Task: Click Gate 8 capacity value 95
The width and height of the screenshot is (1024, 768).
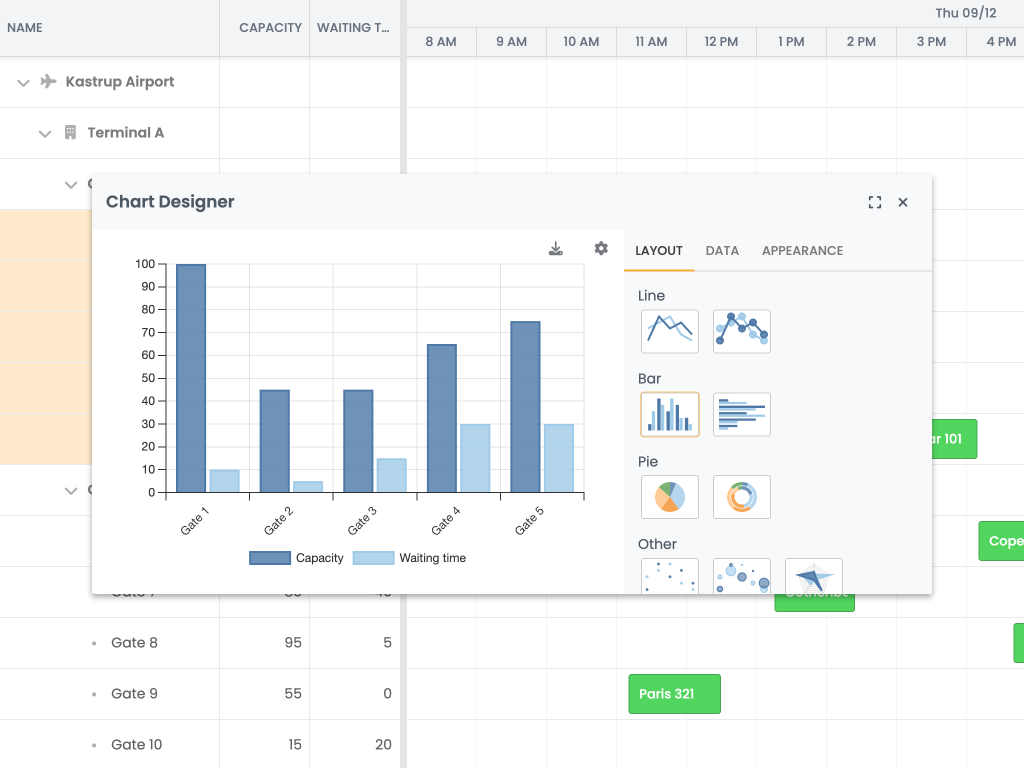Action: pos(293,643)
